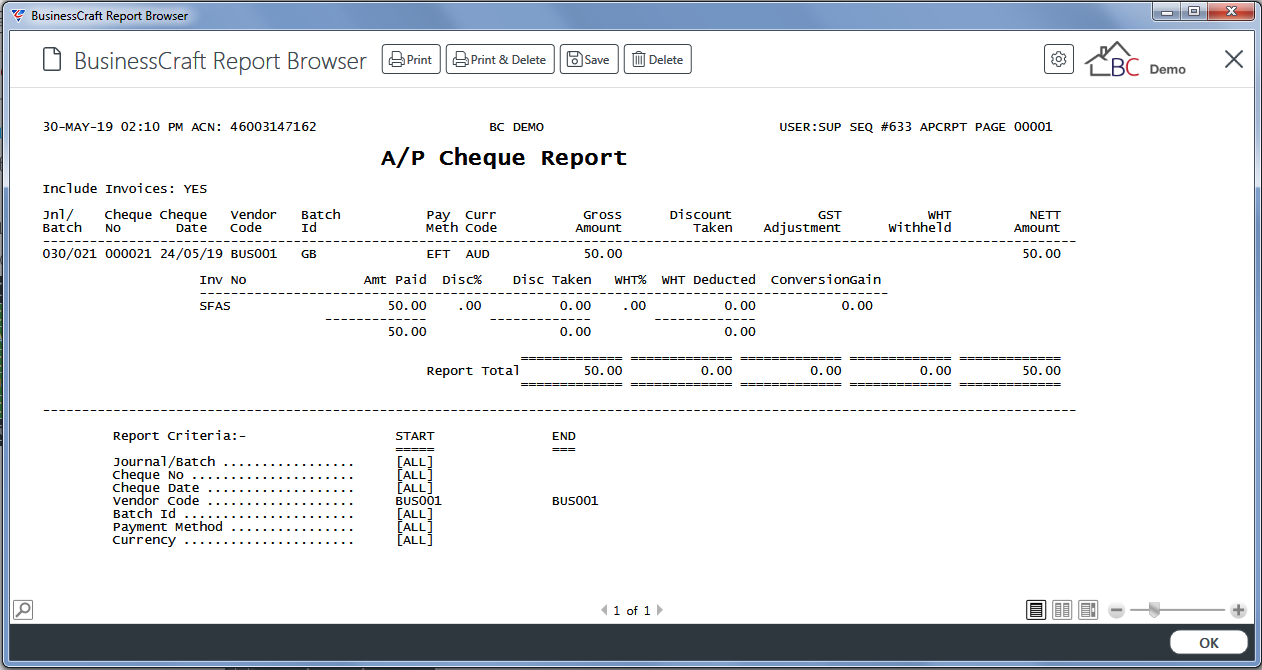The image size is (1262, 670).
Task: Click the "USER:SUP SEQ #633 APCRPT PAGE 00001" header text
Action: (916, 127)
